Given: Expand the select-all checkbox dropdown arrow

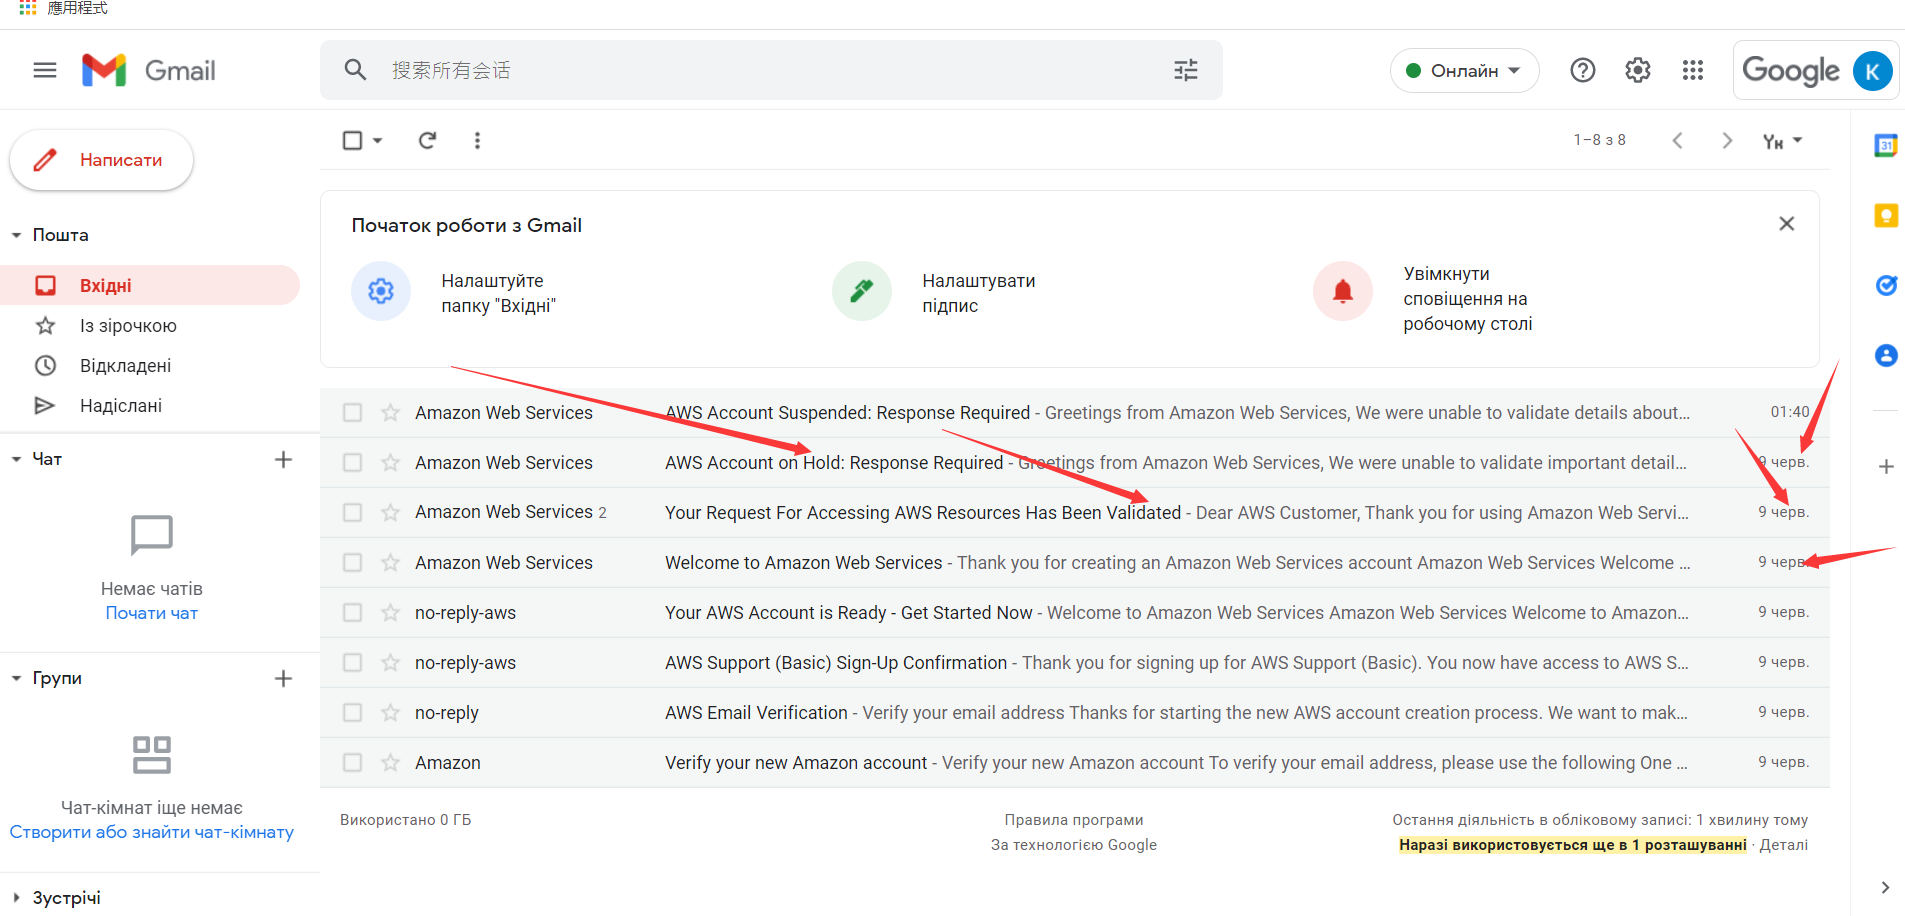Looking at the screenshot, I should [x=378, y=141].
